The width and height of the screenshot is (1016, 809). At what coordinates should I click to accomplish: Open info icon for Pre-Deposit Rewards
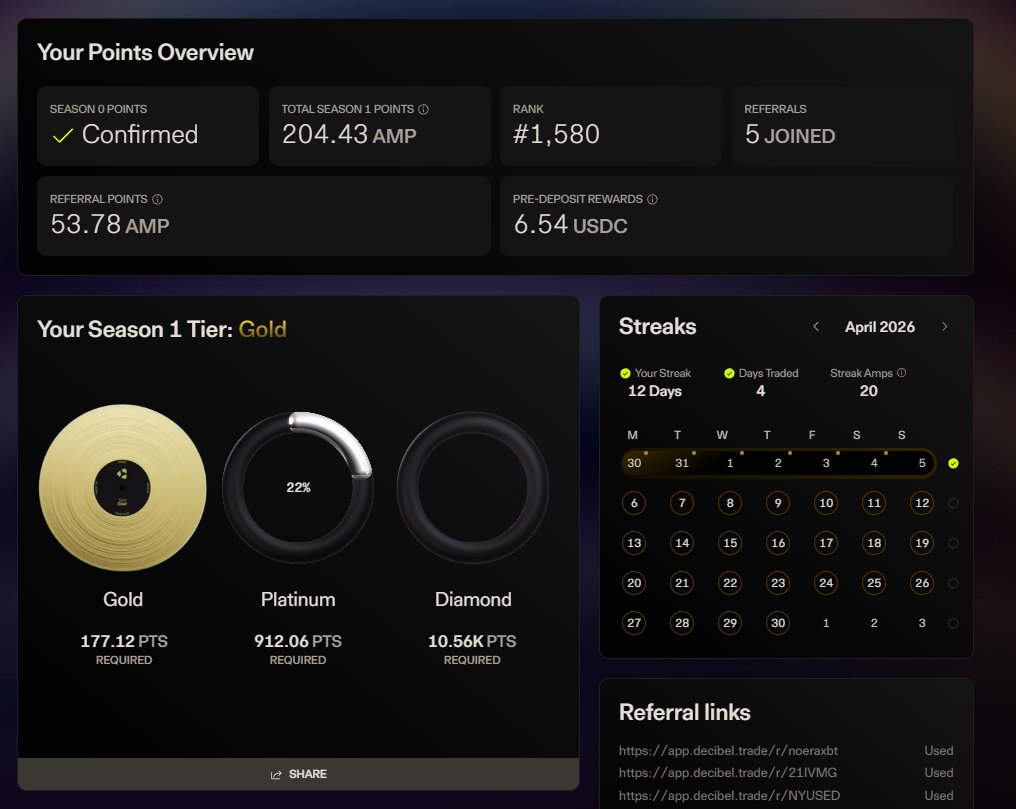(x=652, y=199)
